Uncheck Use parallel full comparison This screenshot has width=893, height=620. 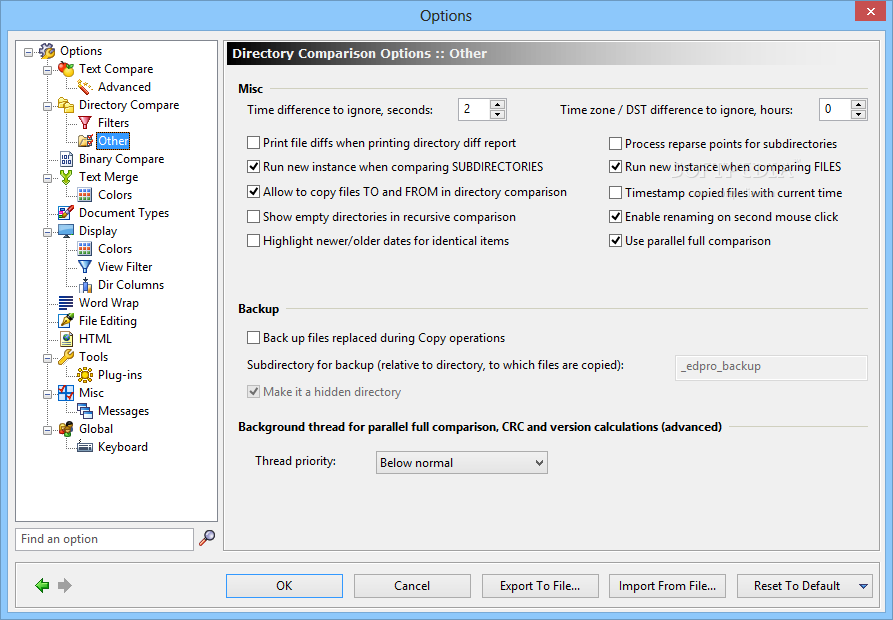(615, 241)
